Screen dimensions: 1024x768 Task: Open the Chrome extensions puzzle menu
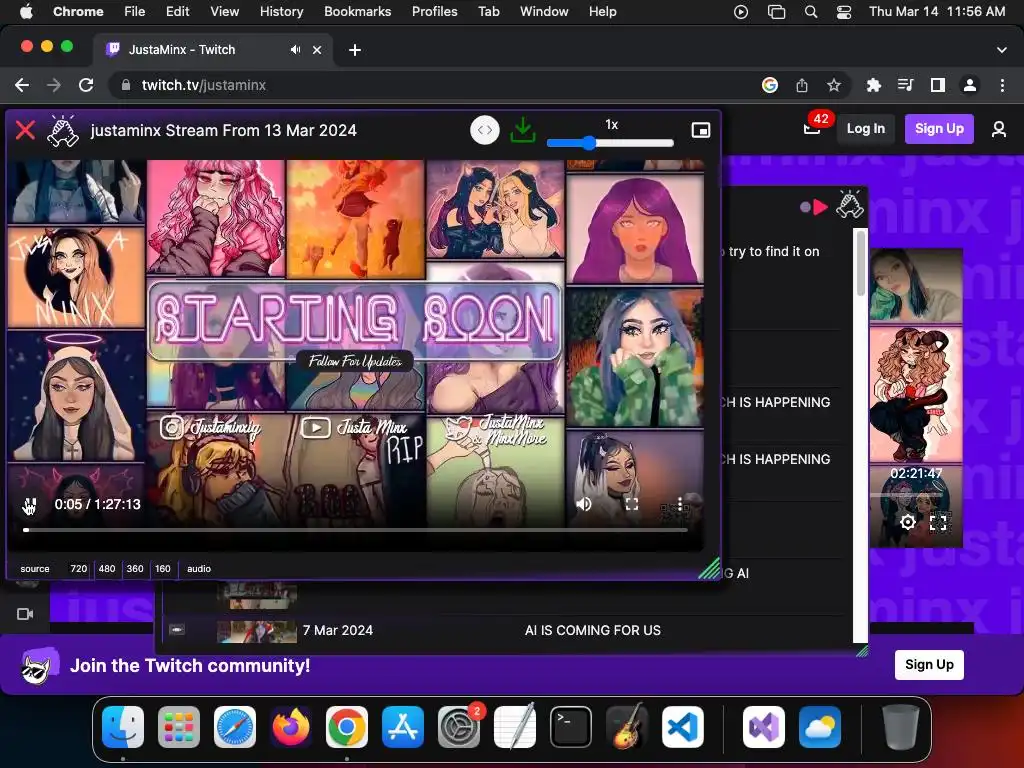tap(874, 85)
